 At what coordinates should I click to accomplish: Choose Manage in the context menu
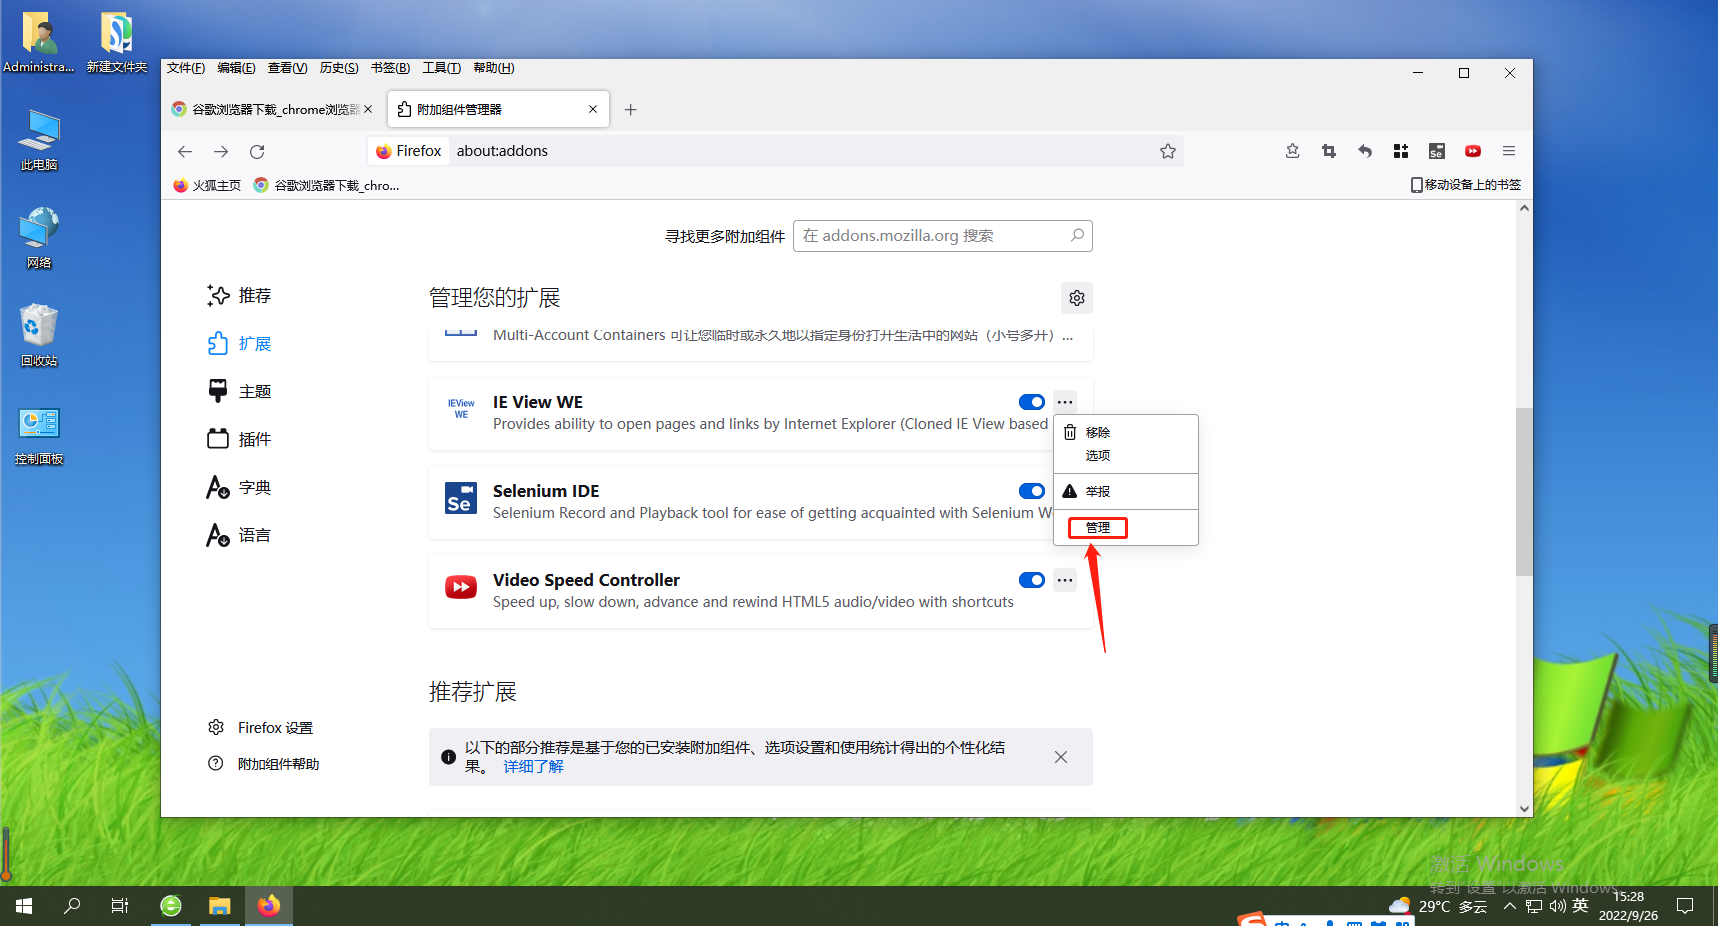1125,527
